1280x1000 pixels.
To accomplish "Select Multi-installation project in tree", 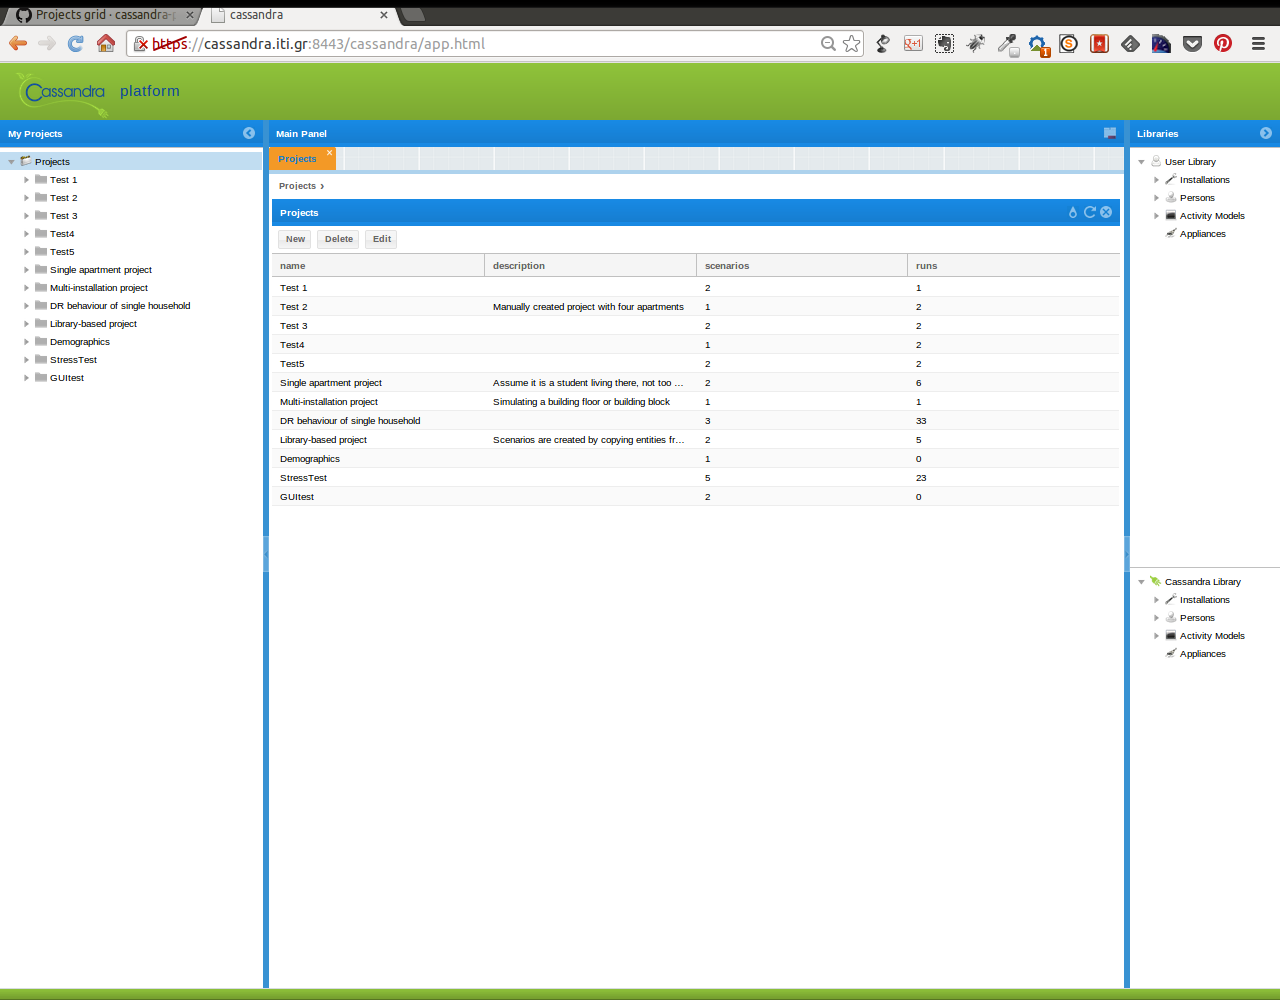I will [99, 288].
